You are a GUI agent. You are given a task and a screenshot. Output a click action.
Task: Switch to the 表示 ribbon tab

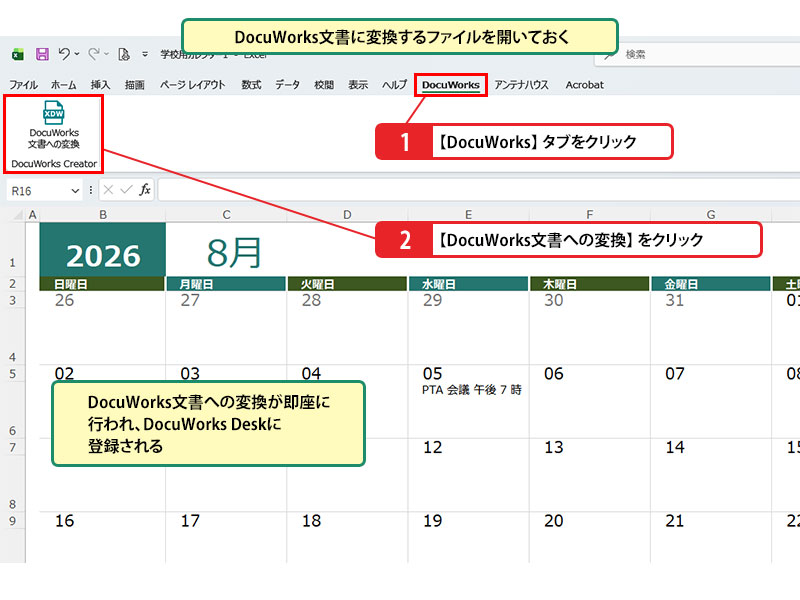coord(358,85)
